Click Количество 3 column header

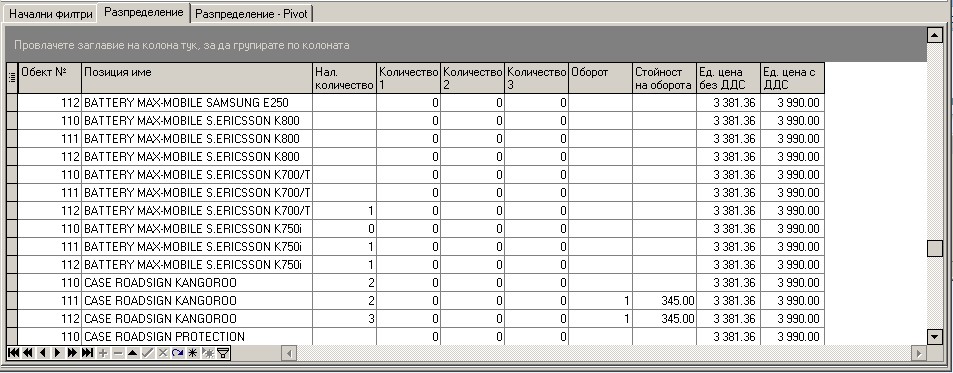(x=537, y=78)
